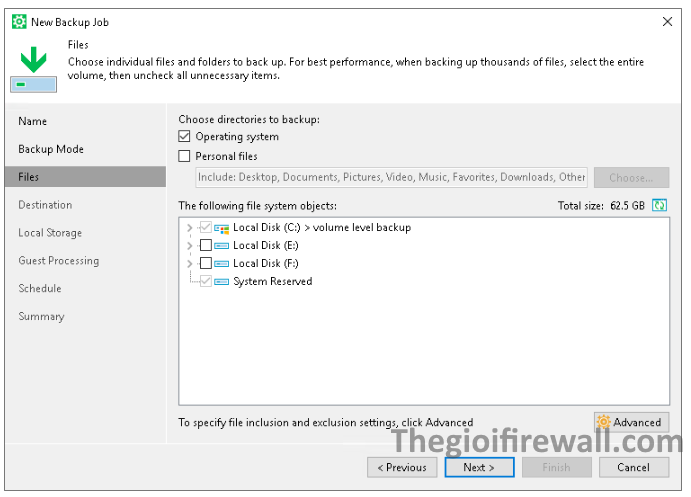Image resolution: width=691 pixels, height=497 pixels.
Task: Click the sun icon on Advanced button
Action: click(603, 422)
